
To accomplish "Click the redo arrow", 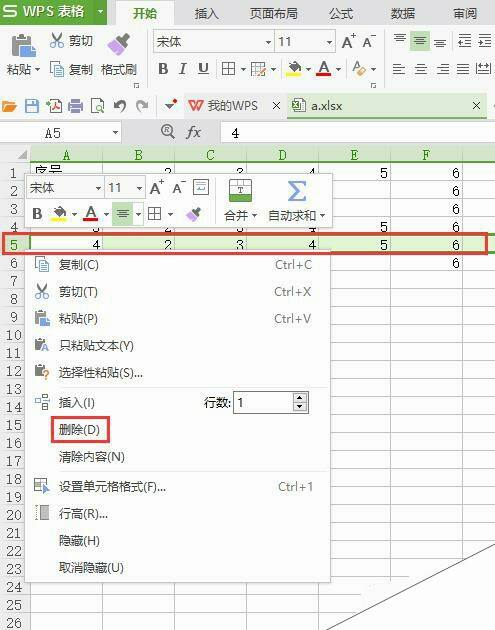I will [x=141, y=106].
